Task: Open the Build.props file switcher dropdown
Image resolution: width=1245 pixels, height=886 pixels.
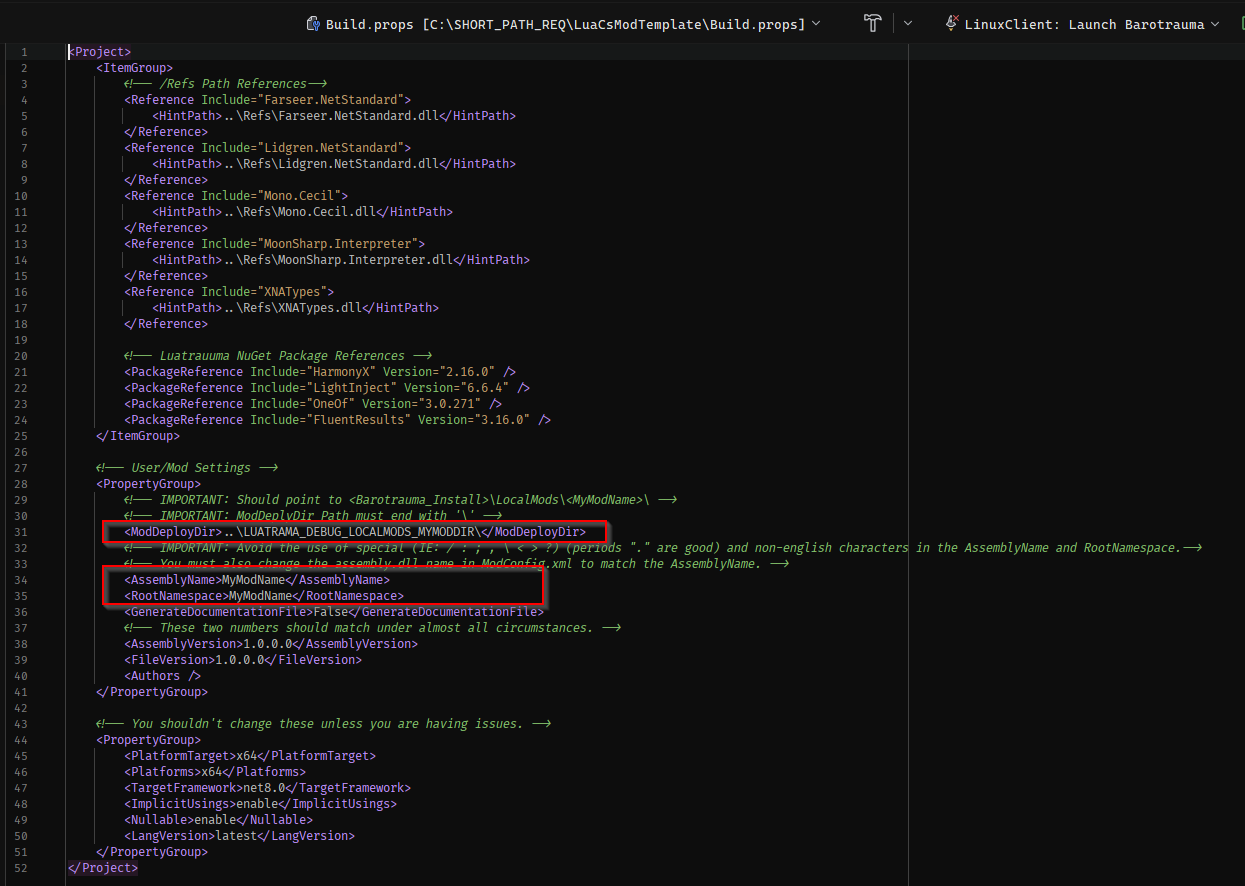Action: (x=817, y=24)
